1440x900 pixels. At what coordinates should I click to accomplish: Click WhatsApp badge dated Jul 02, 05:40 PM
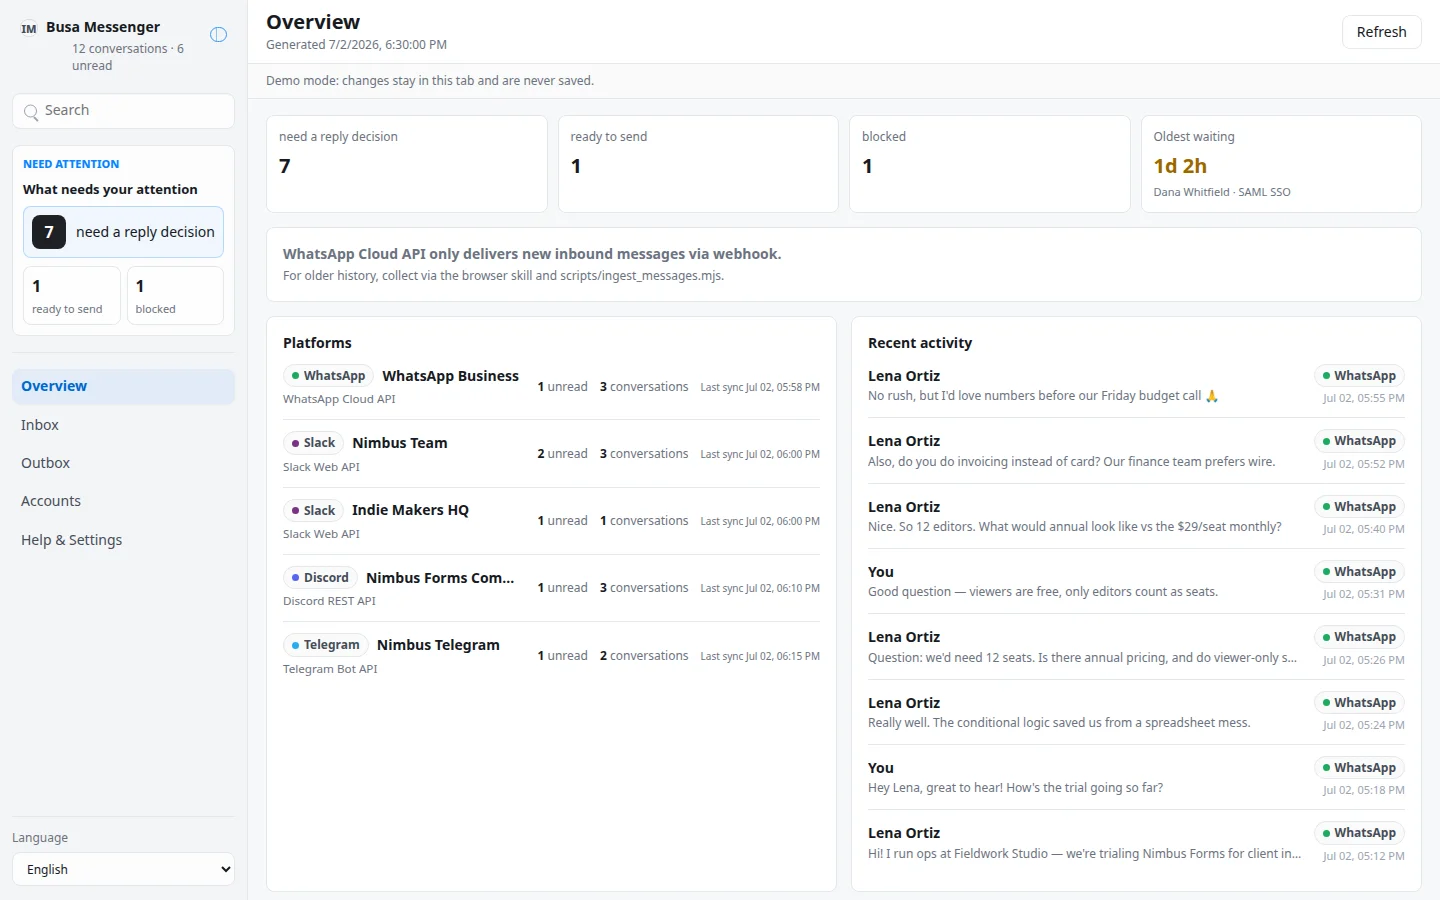(x=1359, y=507)
